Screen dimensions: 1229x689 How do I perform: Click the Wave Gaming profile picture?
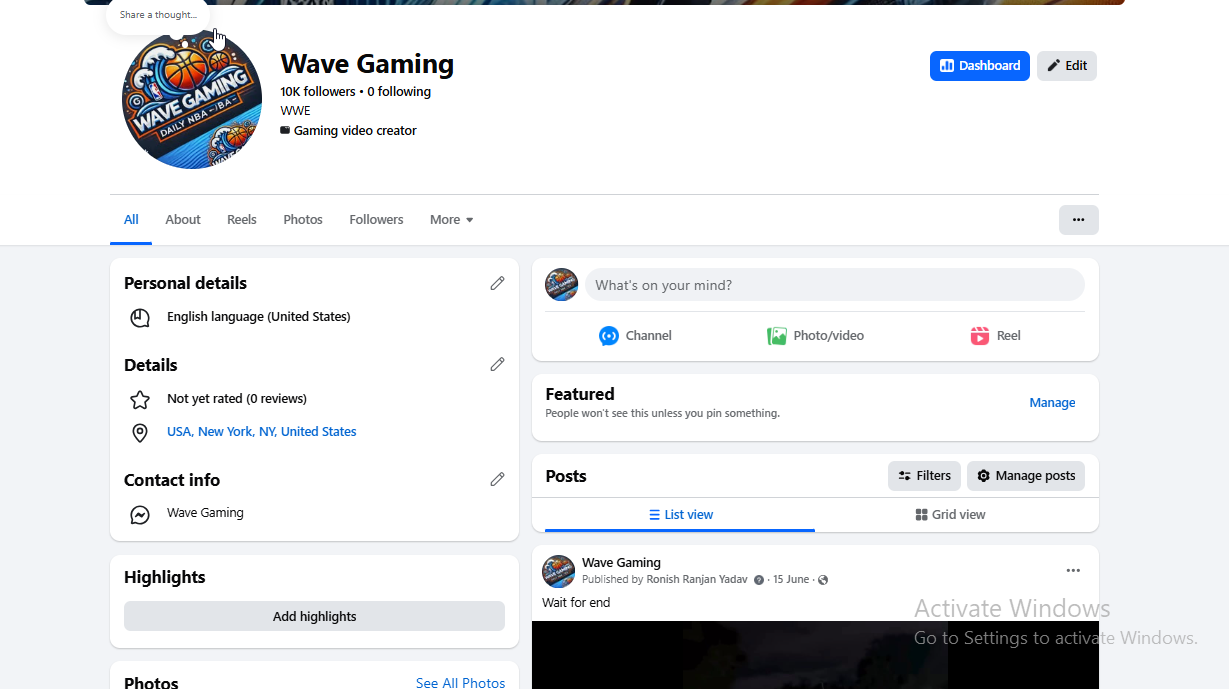click(192, 98)
